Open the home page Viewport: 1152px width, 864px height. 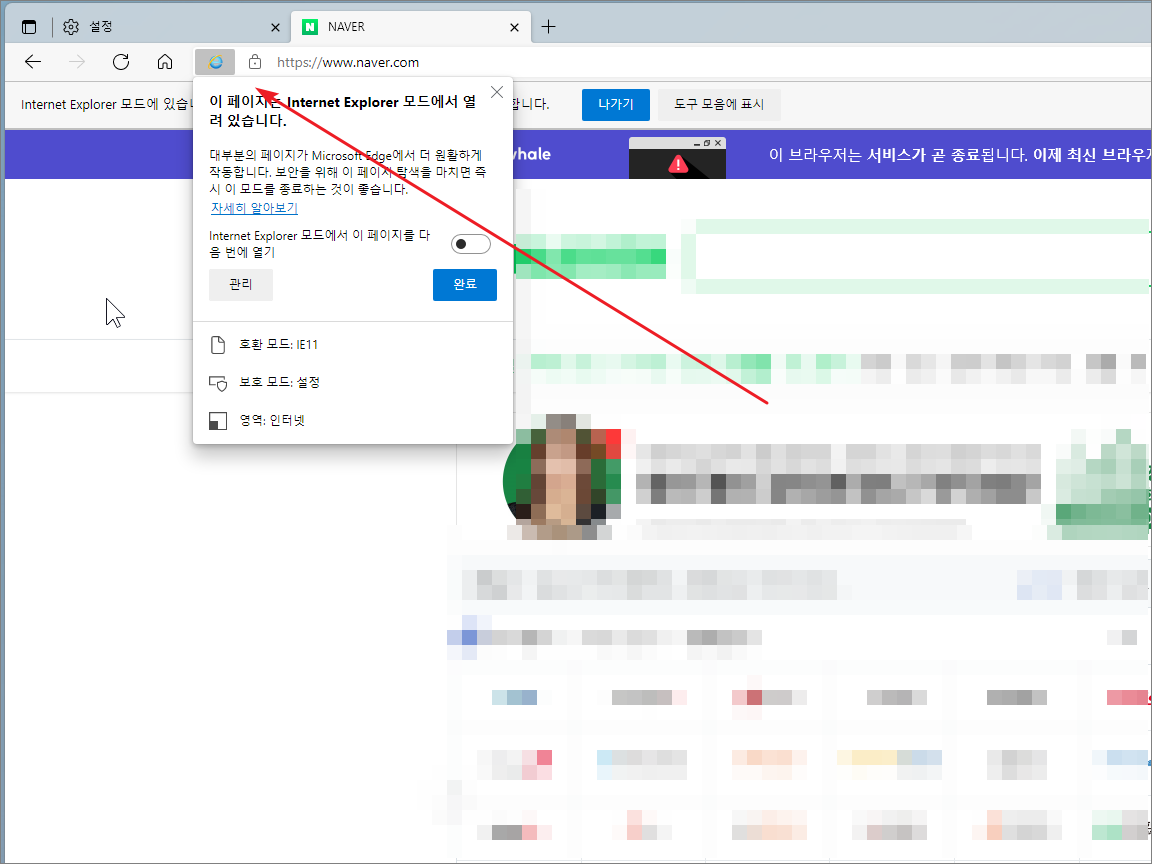[x=165, y=62]
